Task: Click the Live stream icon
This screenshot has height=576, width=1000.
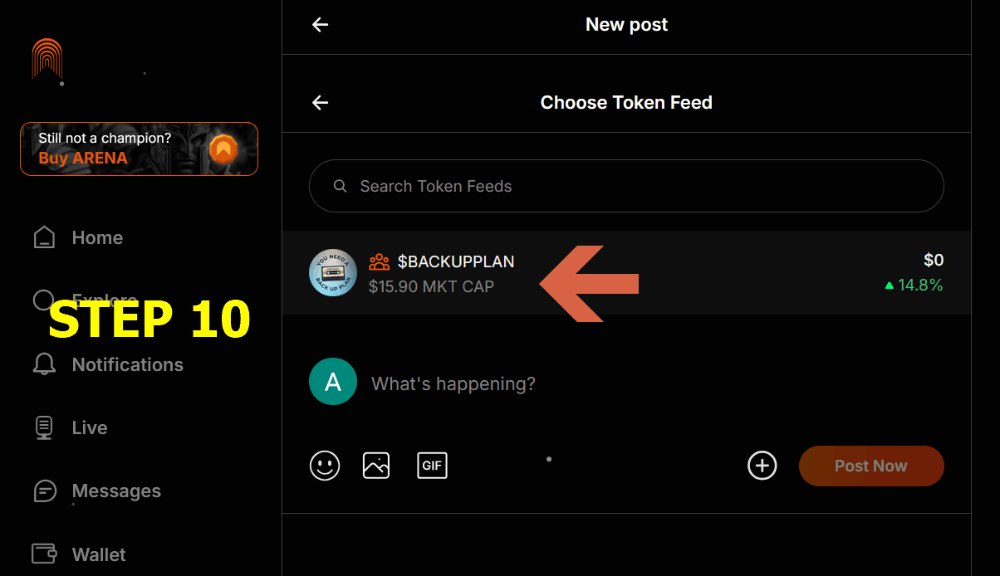Action: point(44,428)
